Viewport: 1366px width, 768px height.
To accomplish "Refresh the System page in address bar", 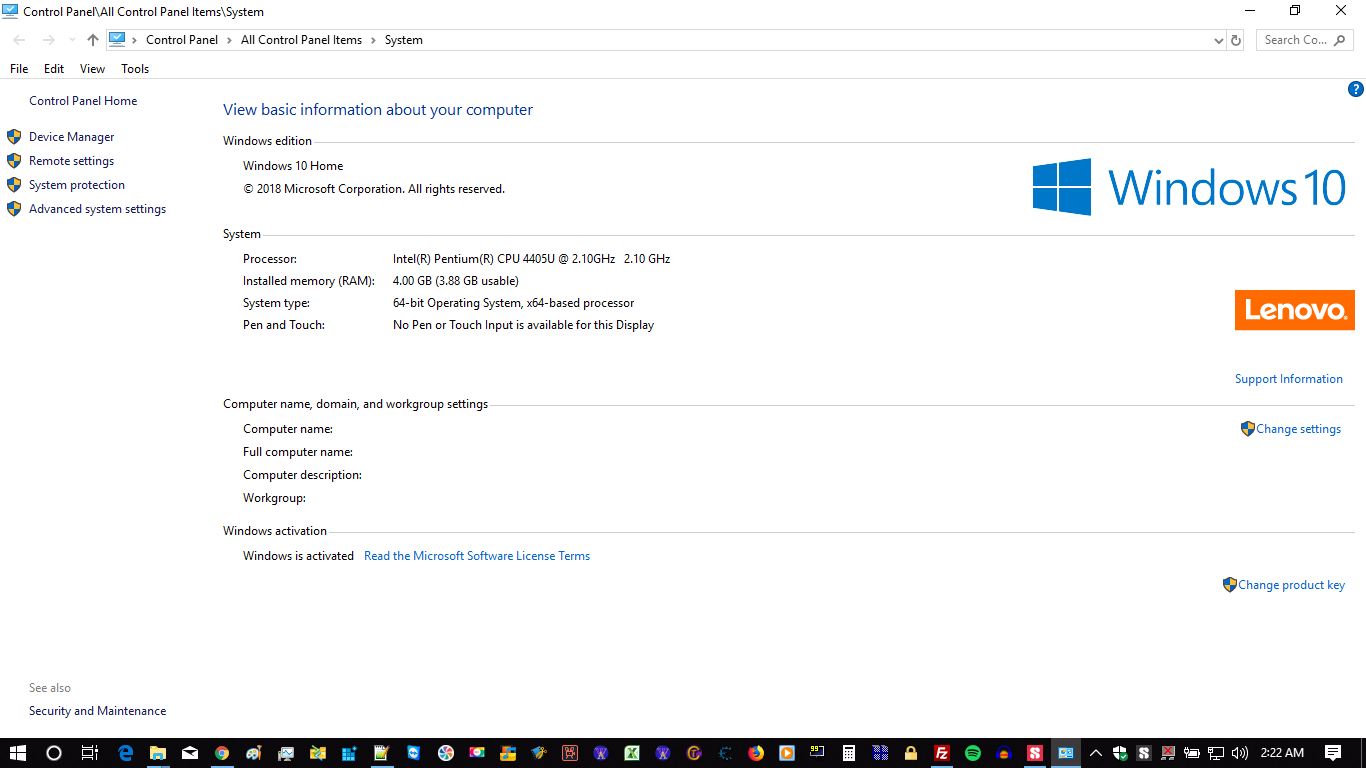I will (x=1236, y=40).
